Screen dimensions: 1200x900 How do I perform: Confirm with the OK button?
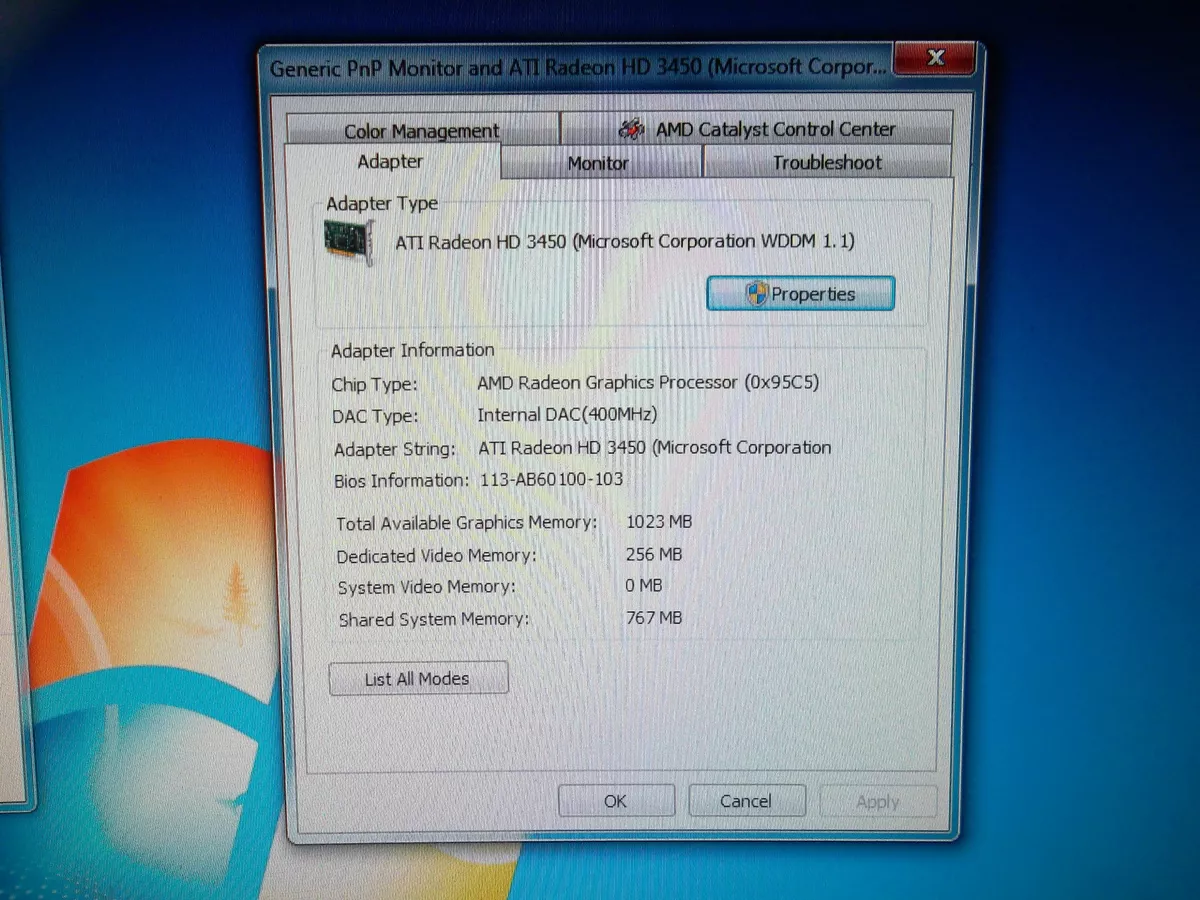tap(615, 801)
